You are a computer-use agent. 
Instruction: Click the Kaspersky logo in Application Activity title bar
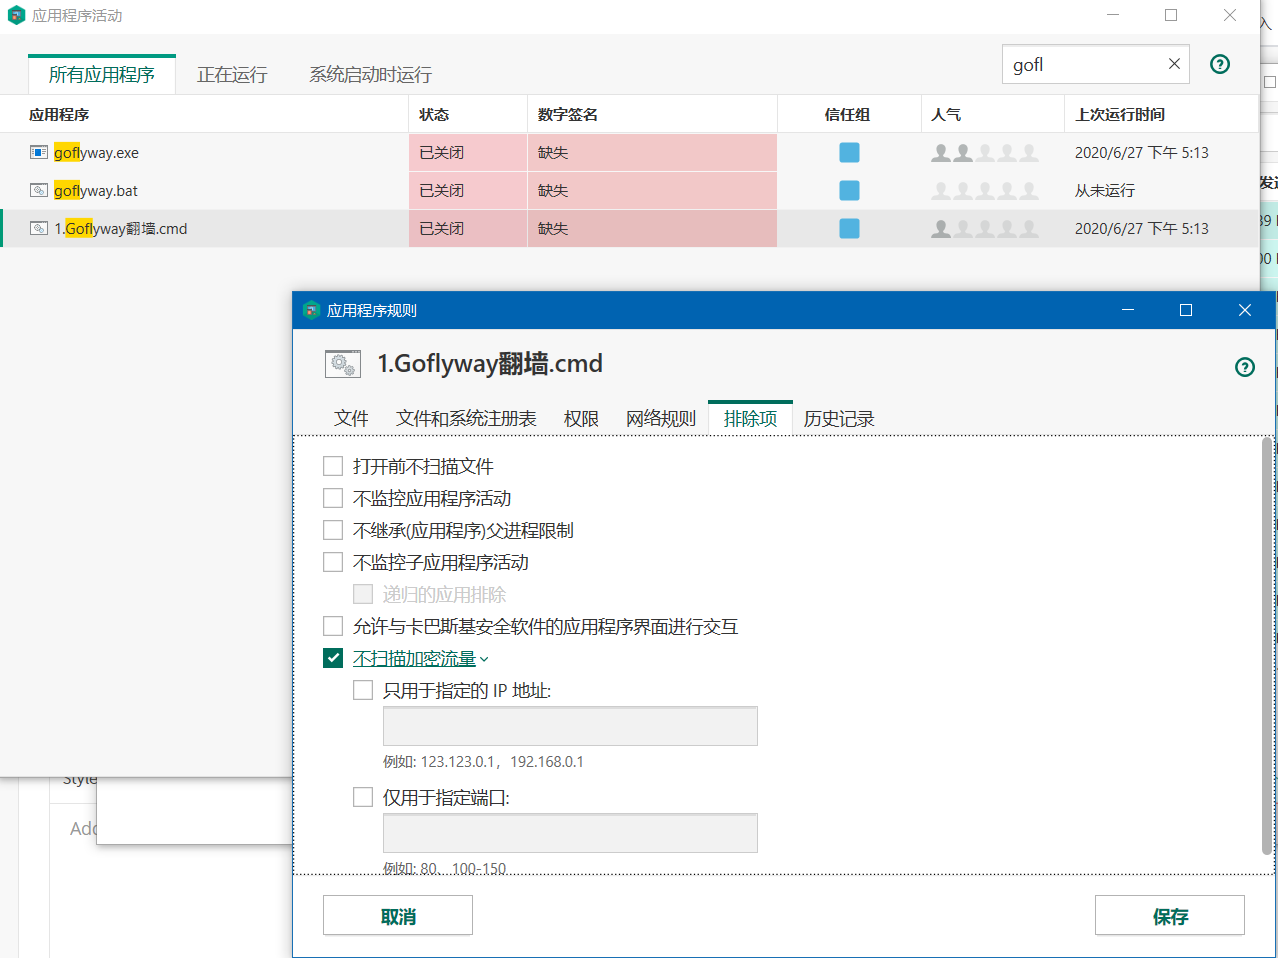pos(16,15)
